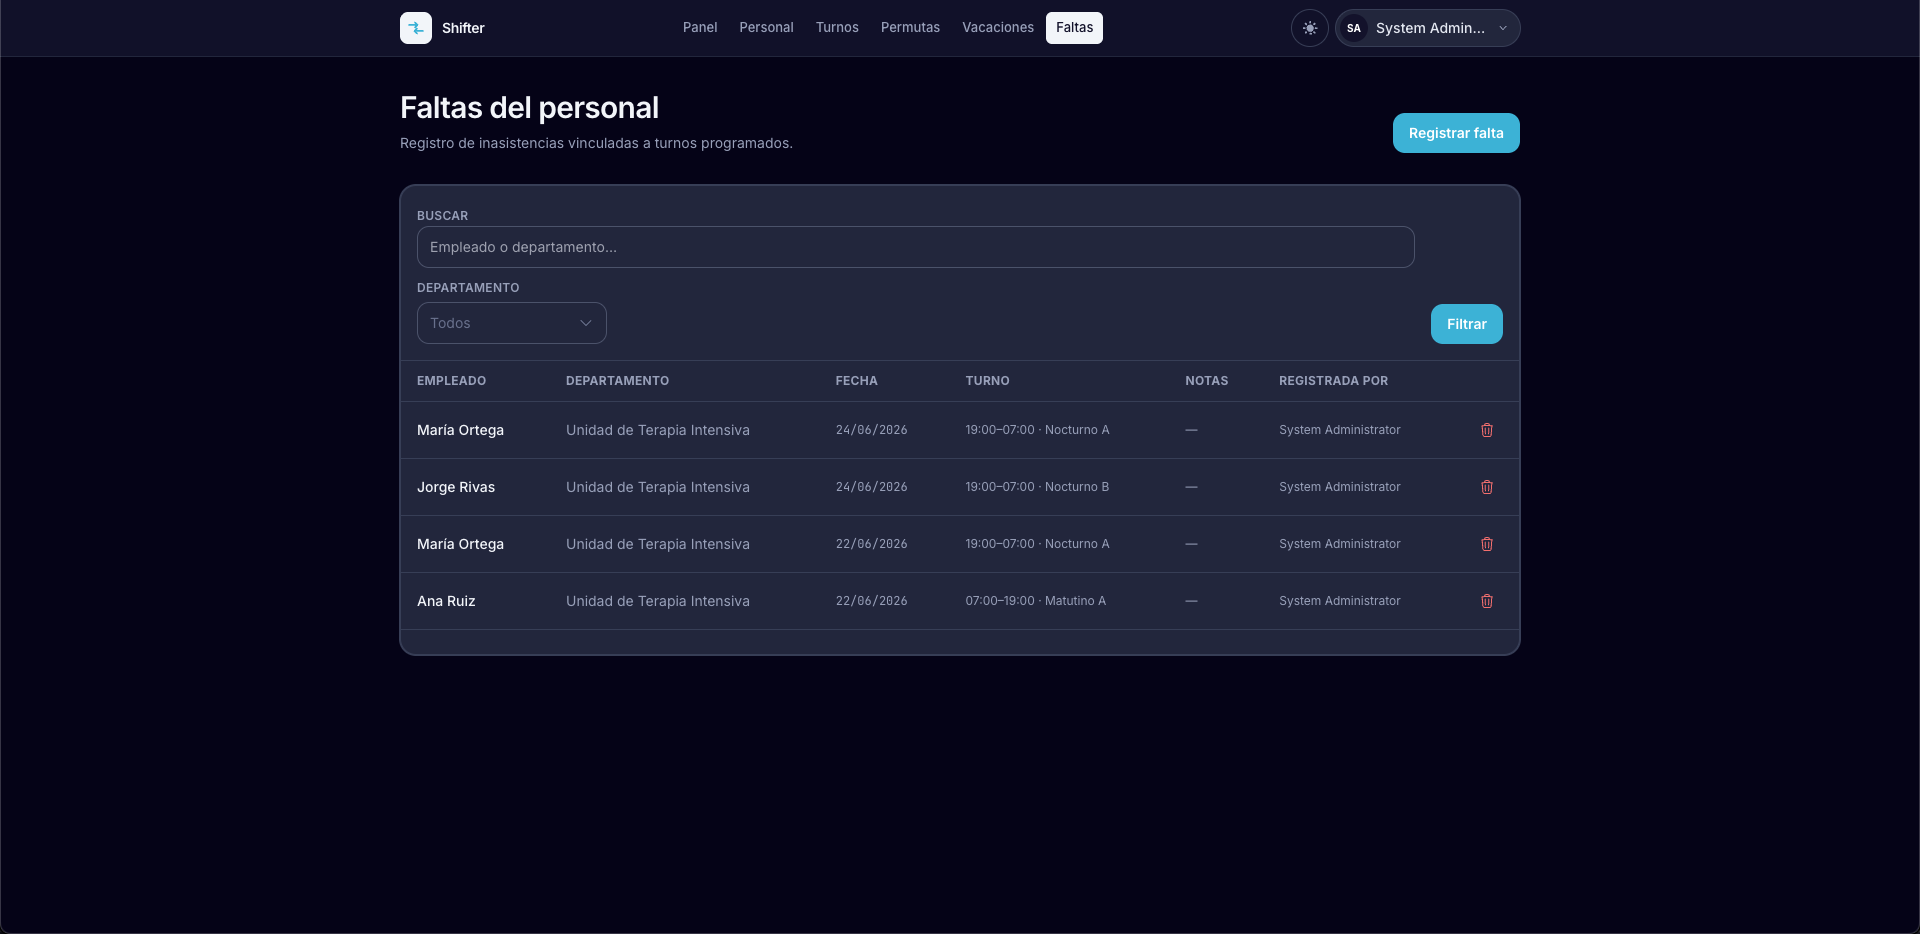Delete Ana Ruiz's absence record
The height and width of the screenshot is (934, 1920).
1487,601
